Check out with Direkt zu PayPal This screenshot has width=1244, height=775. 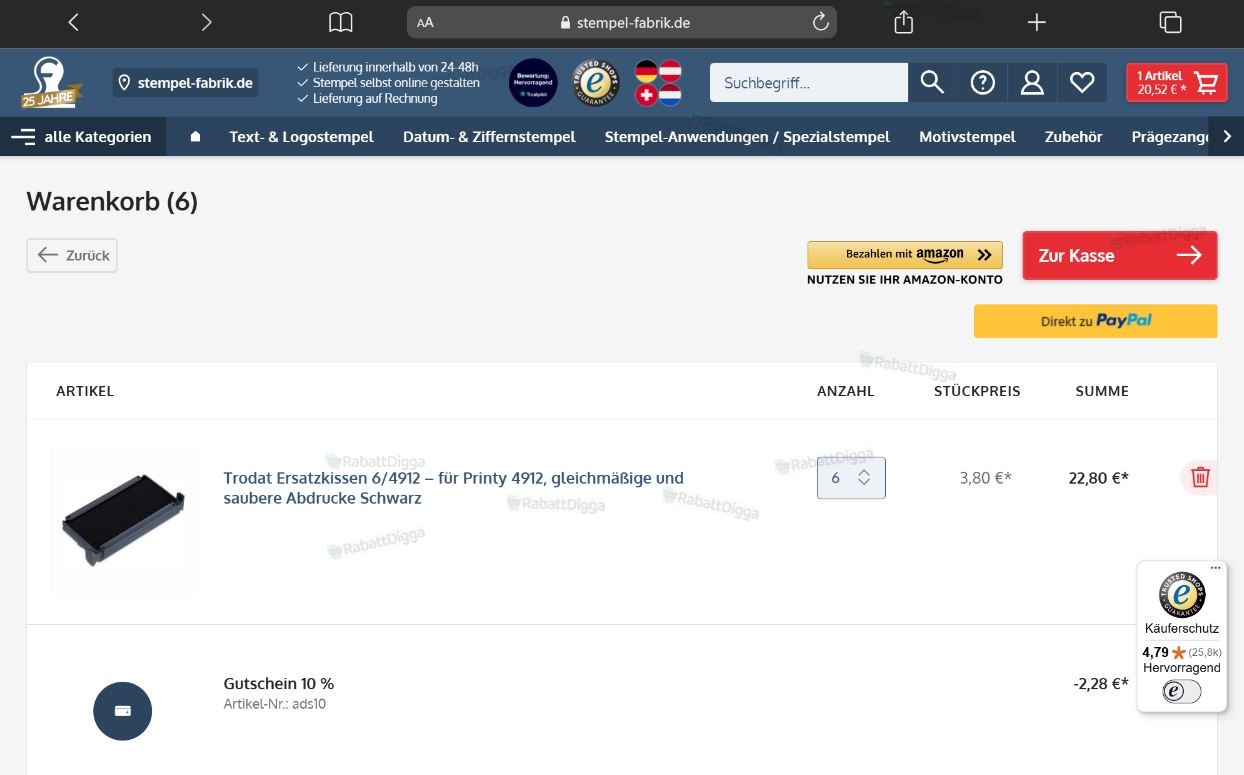1096,321
